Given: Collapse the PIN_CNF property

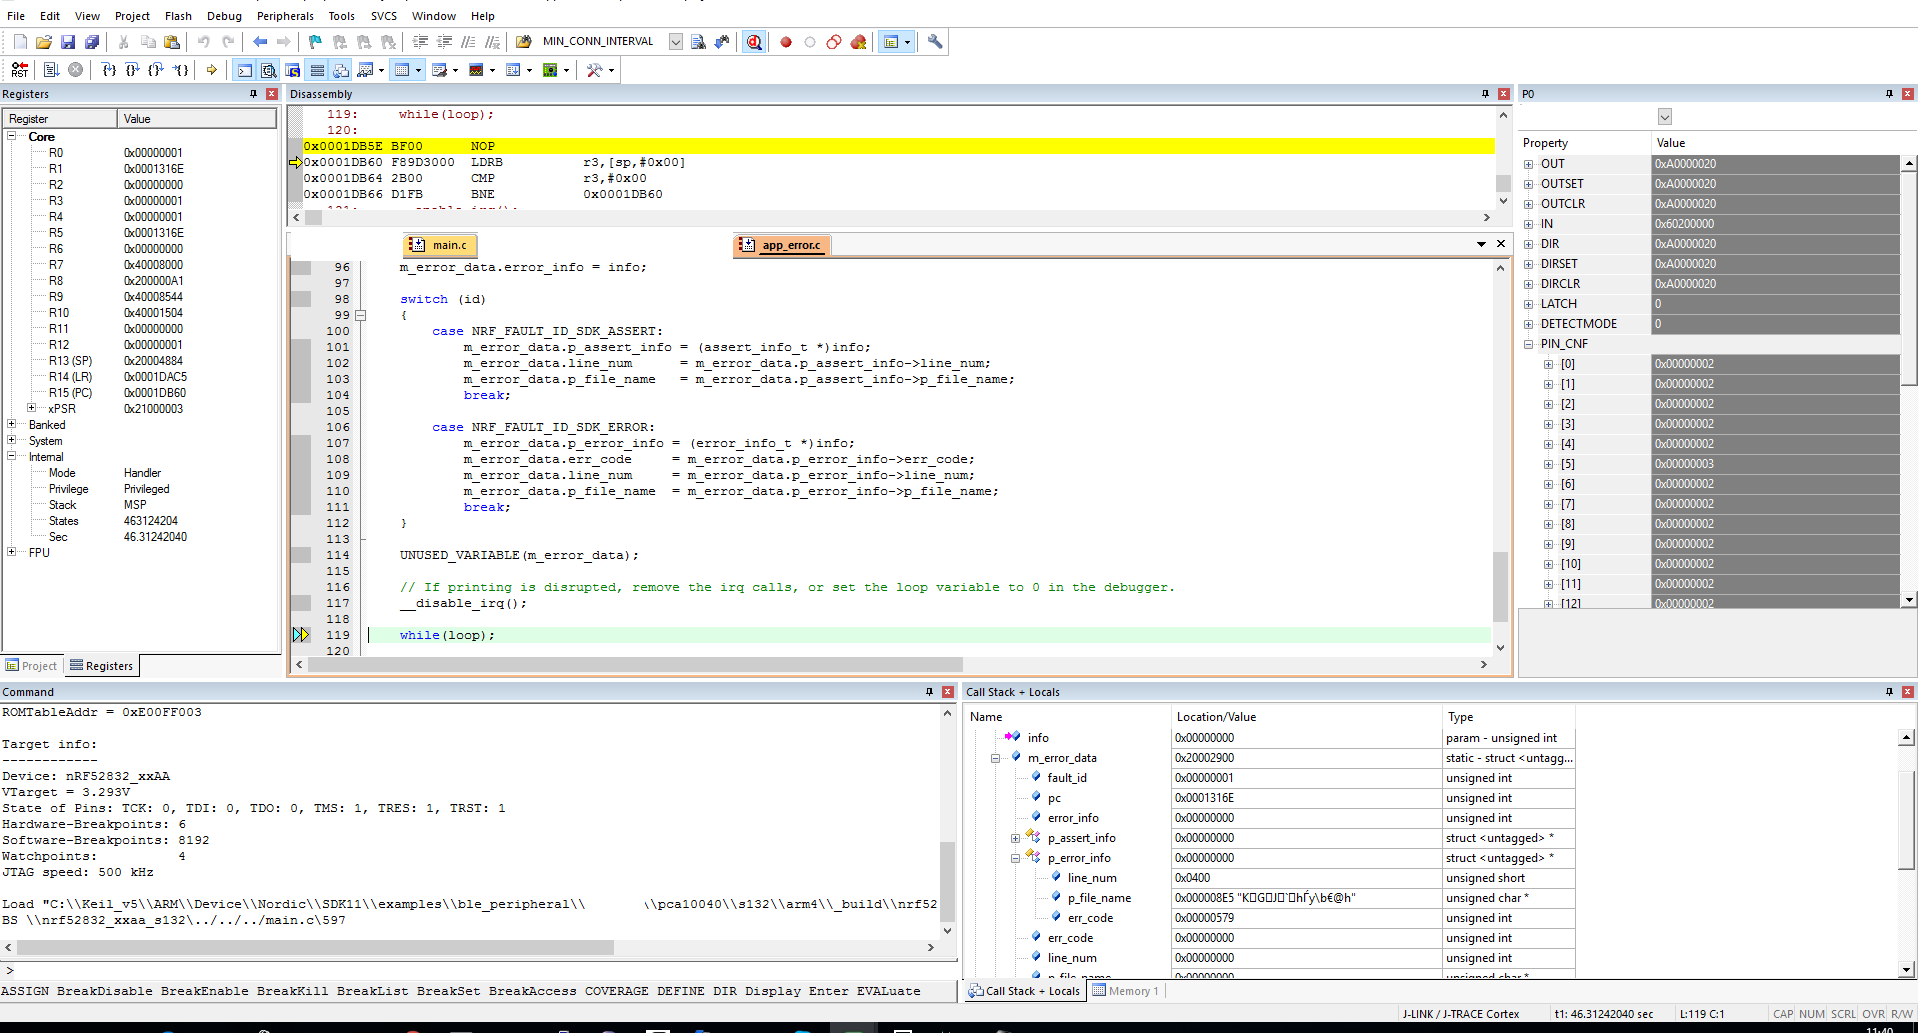Looking at the screenshot, I should pos(1528,344).
